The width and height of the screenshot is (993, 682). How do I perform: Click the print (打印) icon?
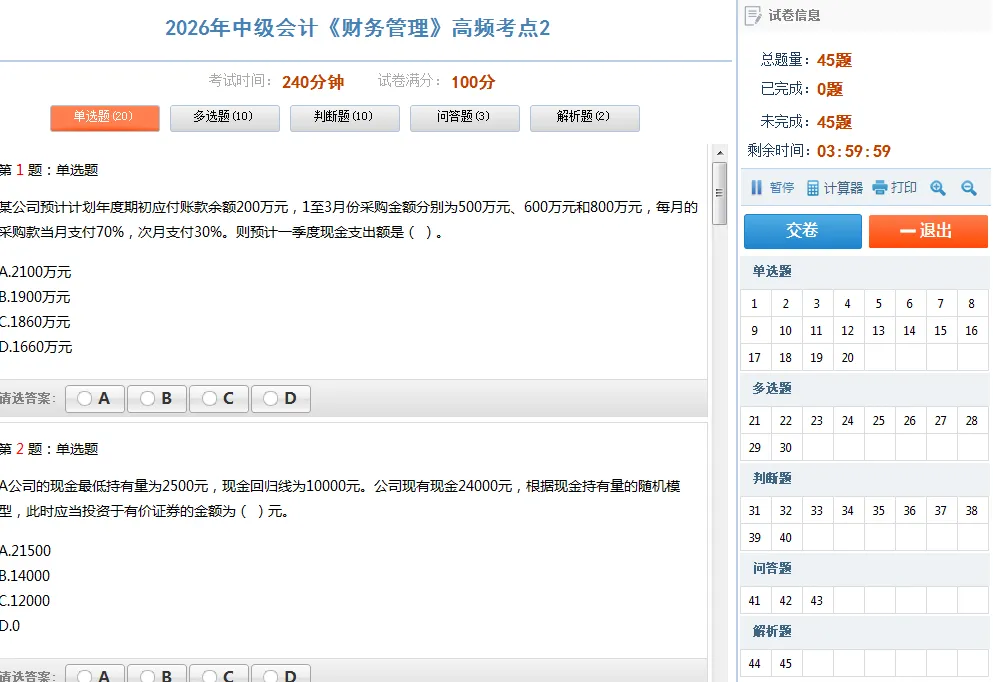click(x=880, y=187)
